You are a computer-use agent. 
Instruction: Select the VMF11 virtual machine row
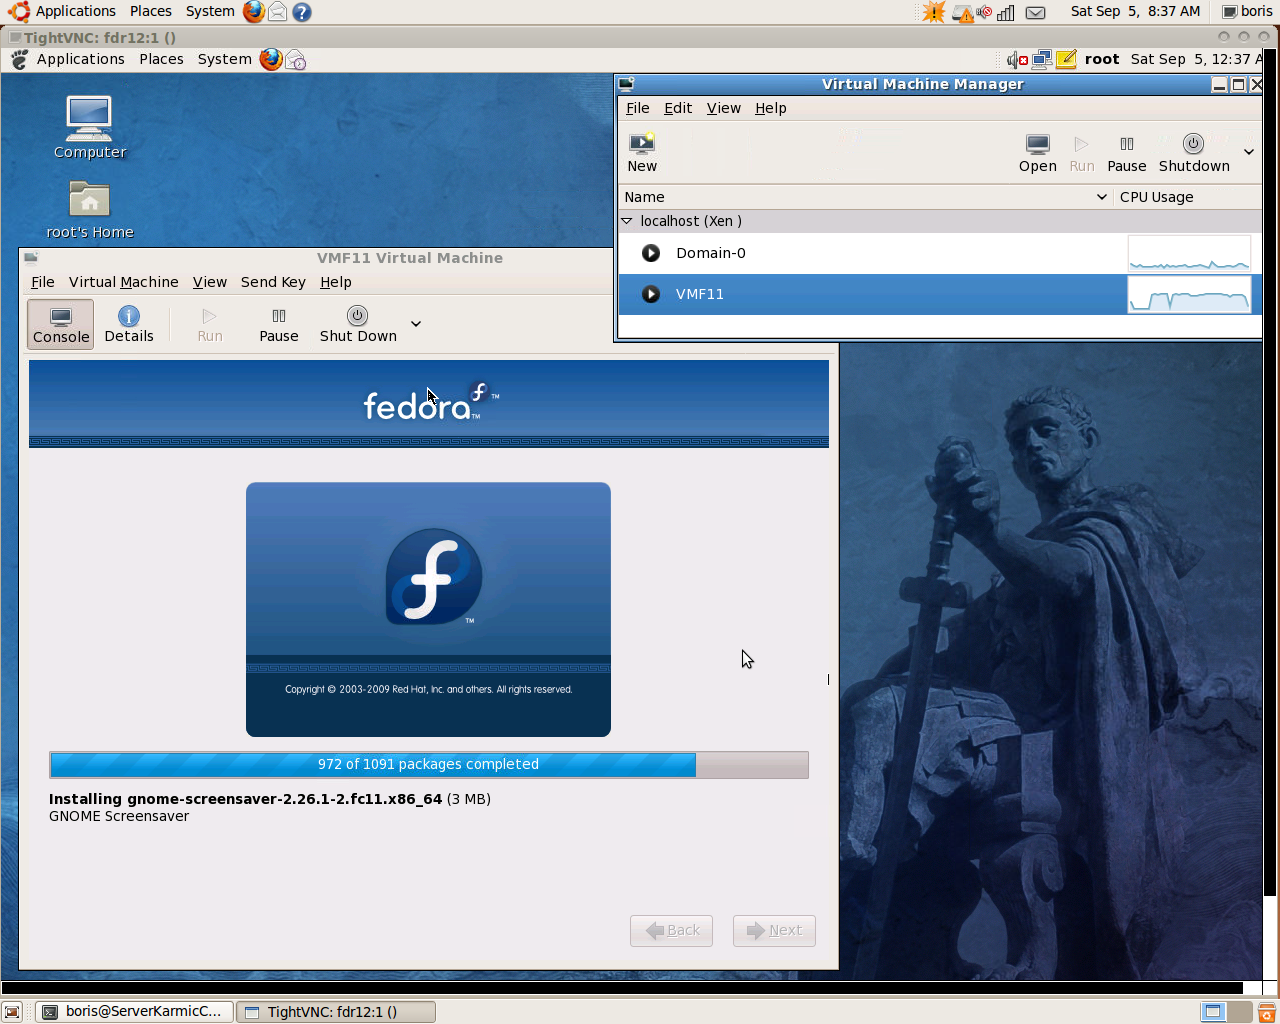point(940,294)
